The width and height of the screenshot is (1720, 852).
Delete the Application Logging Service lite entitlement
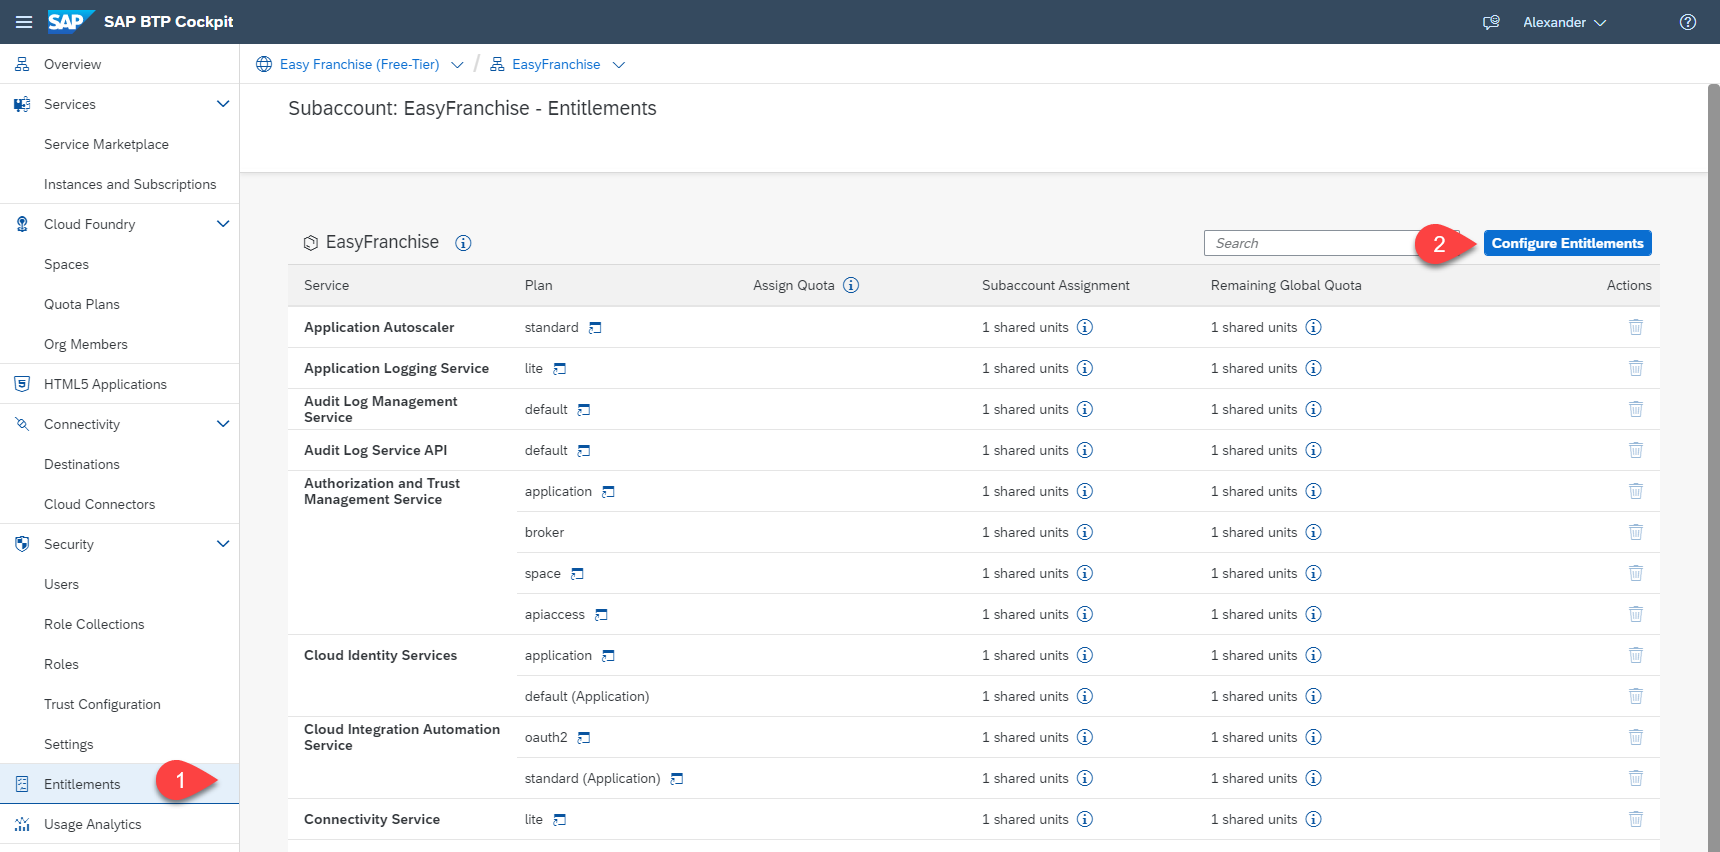pos(1636,368)
